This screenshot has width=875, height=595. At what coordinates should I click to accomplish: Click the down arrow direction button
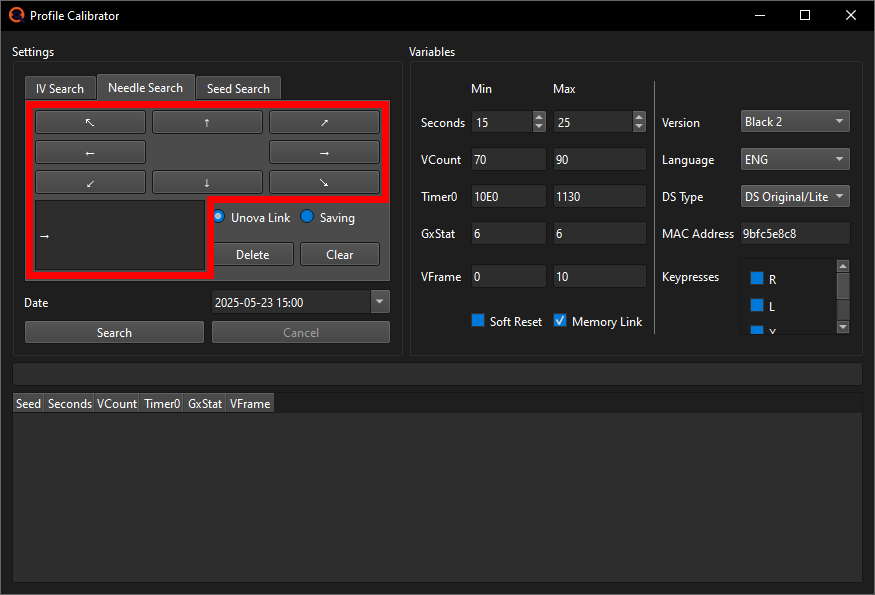207,182
